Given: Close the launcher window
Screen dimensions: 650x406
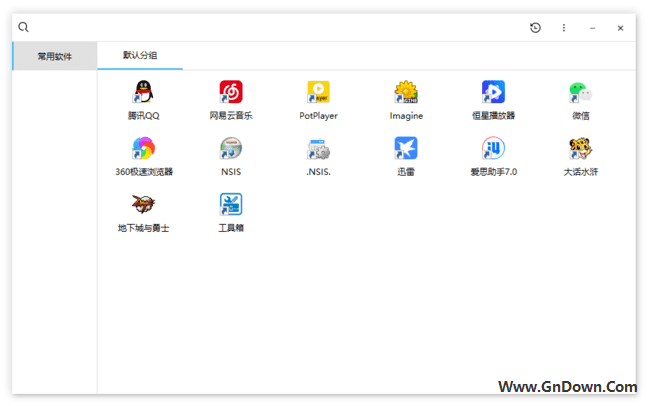Looking at the screenshot, I should tap(620, 28).
